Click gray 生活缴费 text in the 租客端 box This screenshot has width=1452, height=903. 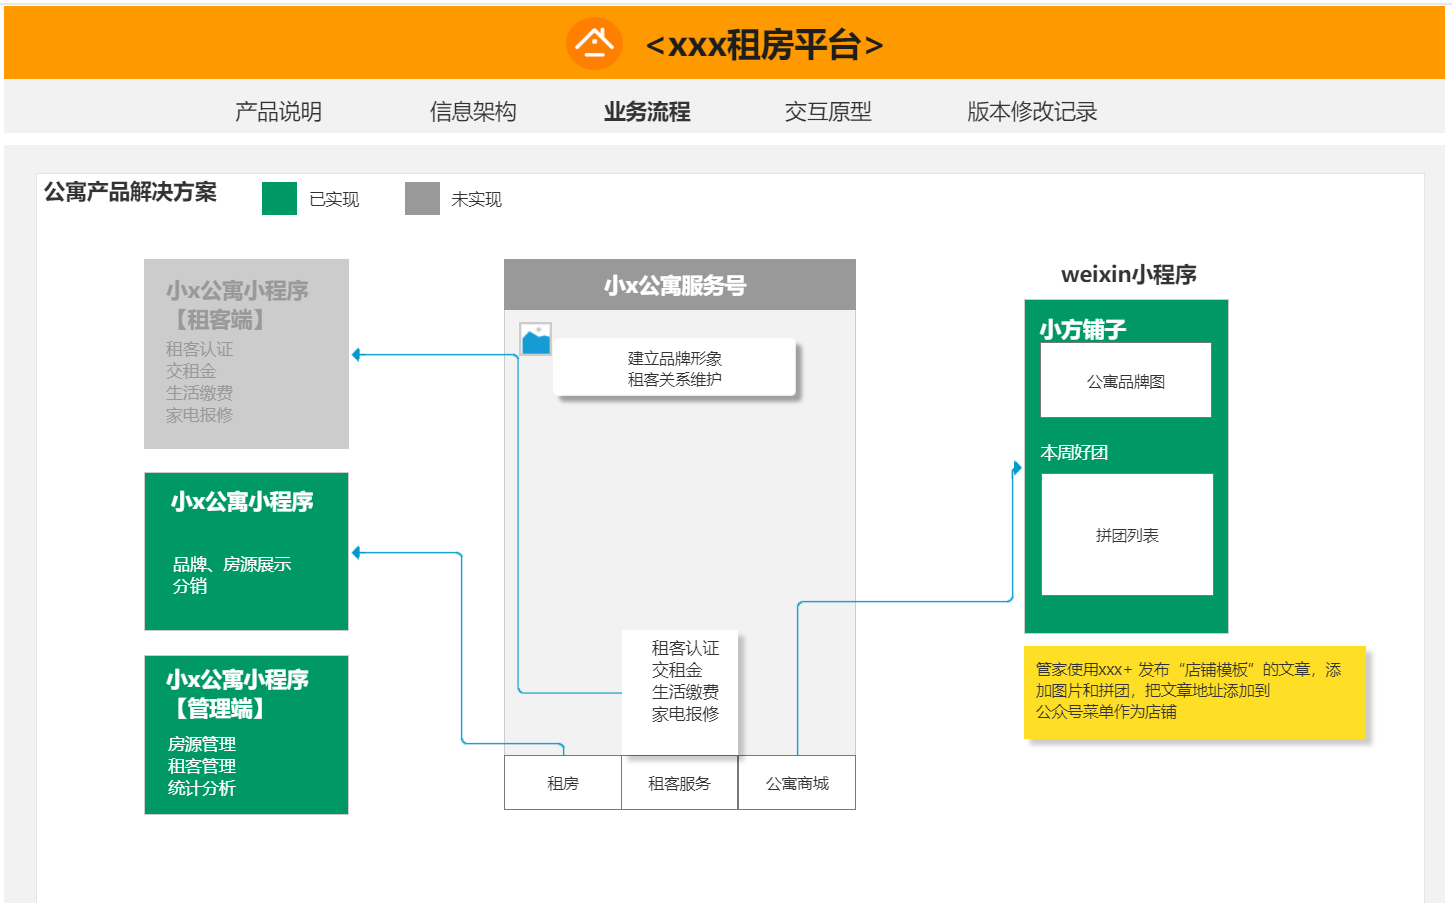199,393
